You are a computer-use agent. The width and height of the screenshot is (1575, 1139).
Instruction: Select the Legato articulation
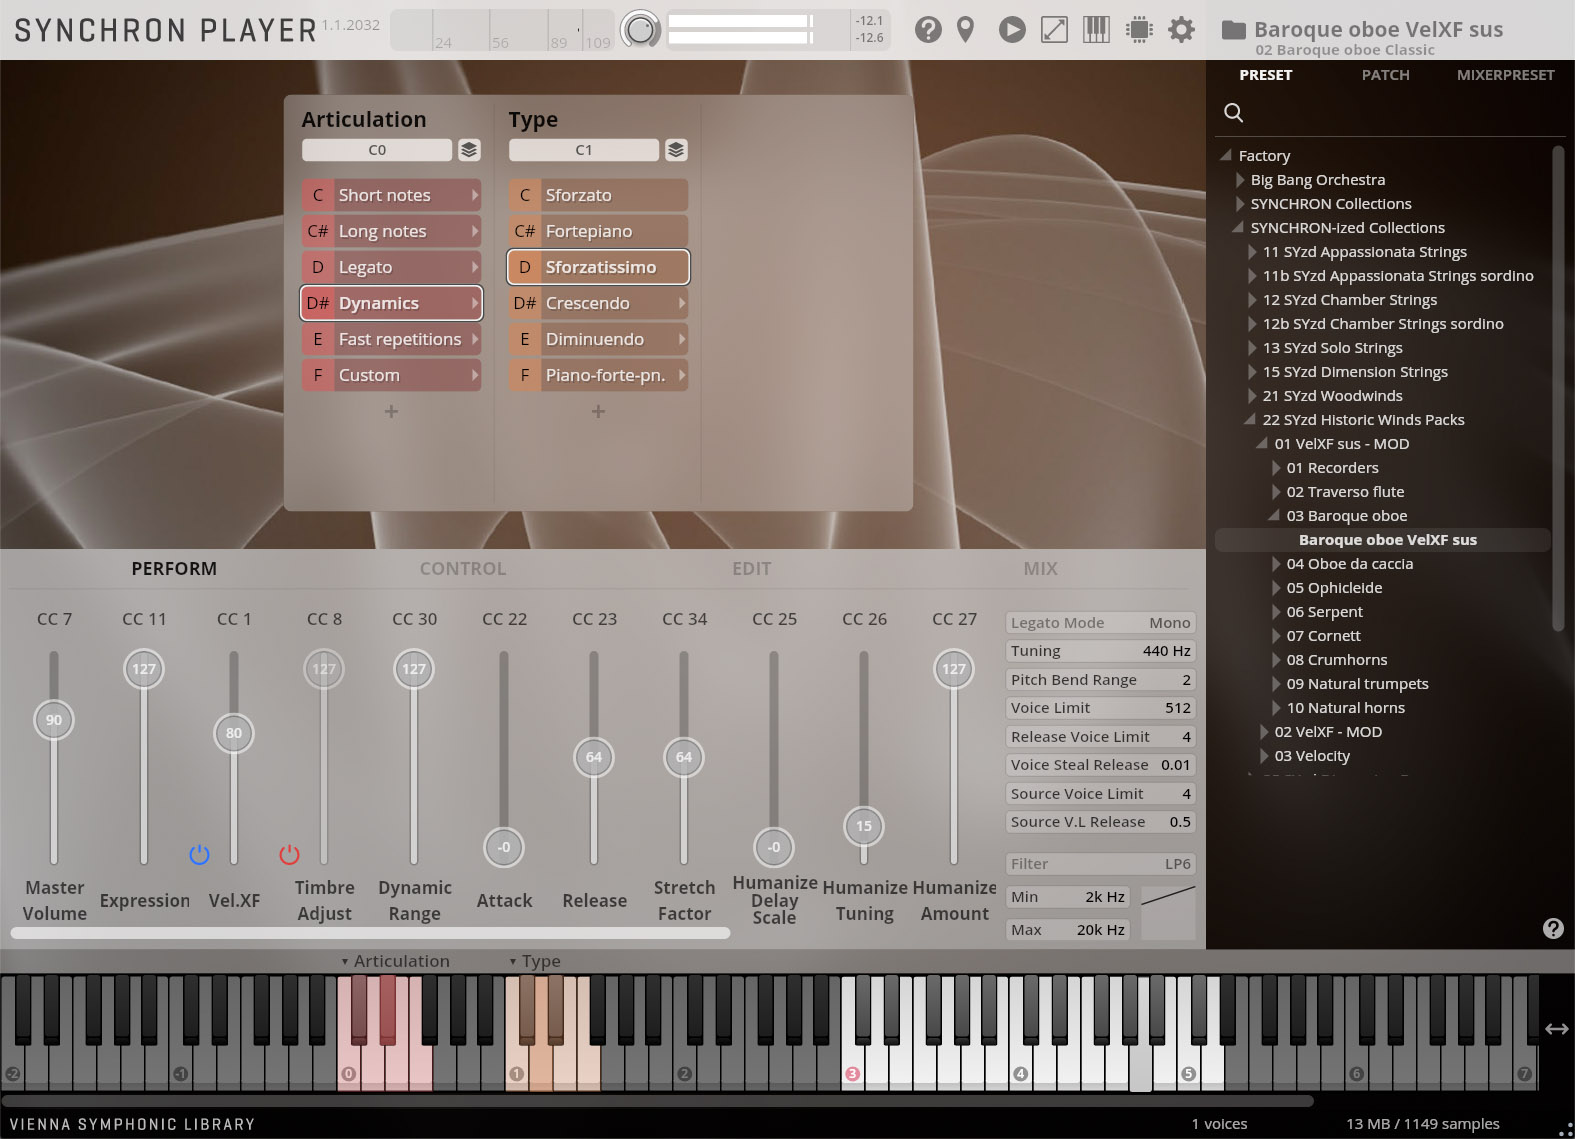point(391,267)
